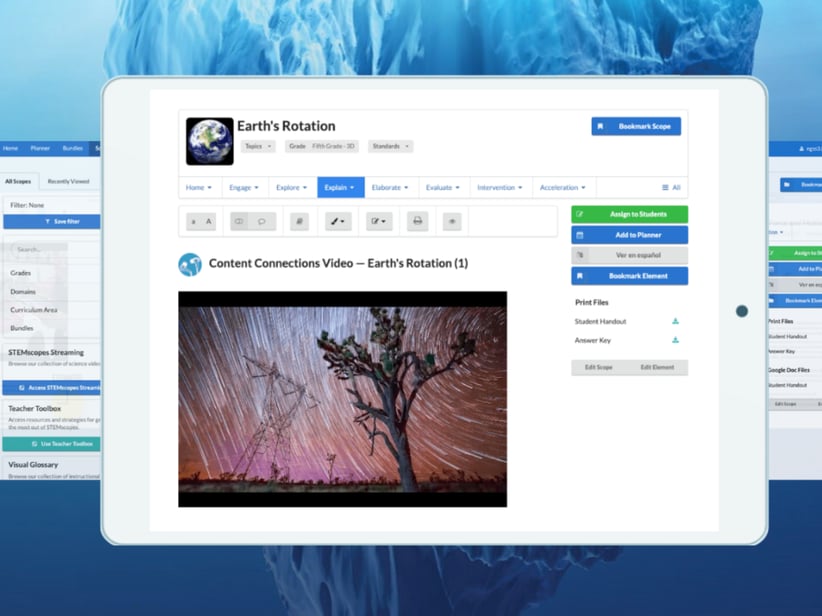The image size is (822, 616).
Task: Expand the Topics dropdown
Action: 257,146
